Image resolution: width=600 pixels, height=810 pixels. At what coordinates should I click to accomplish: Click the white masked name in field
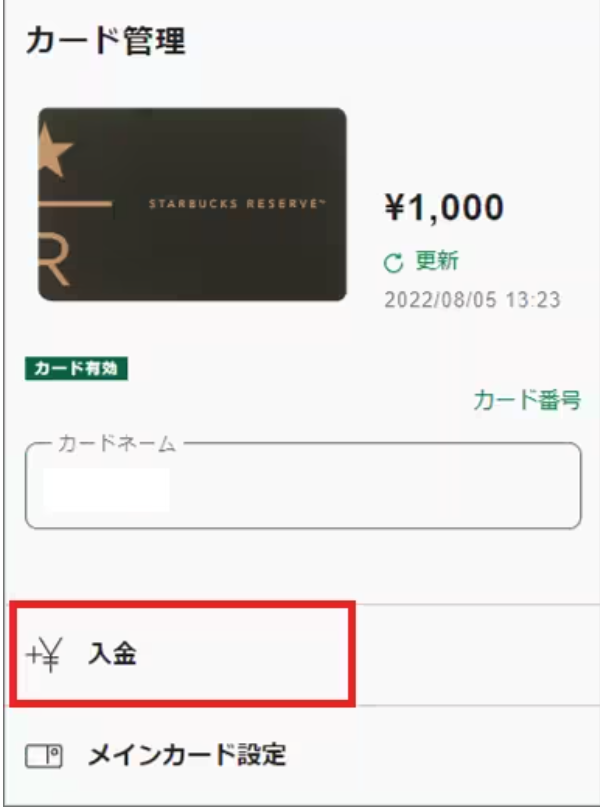(x=106, y=490)
